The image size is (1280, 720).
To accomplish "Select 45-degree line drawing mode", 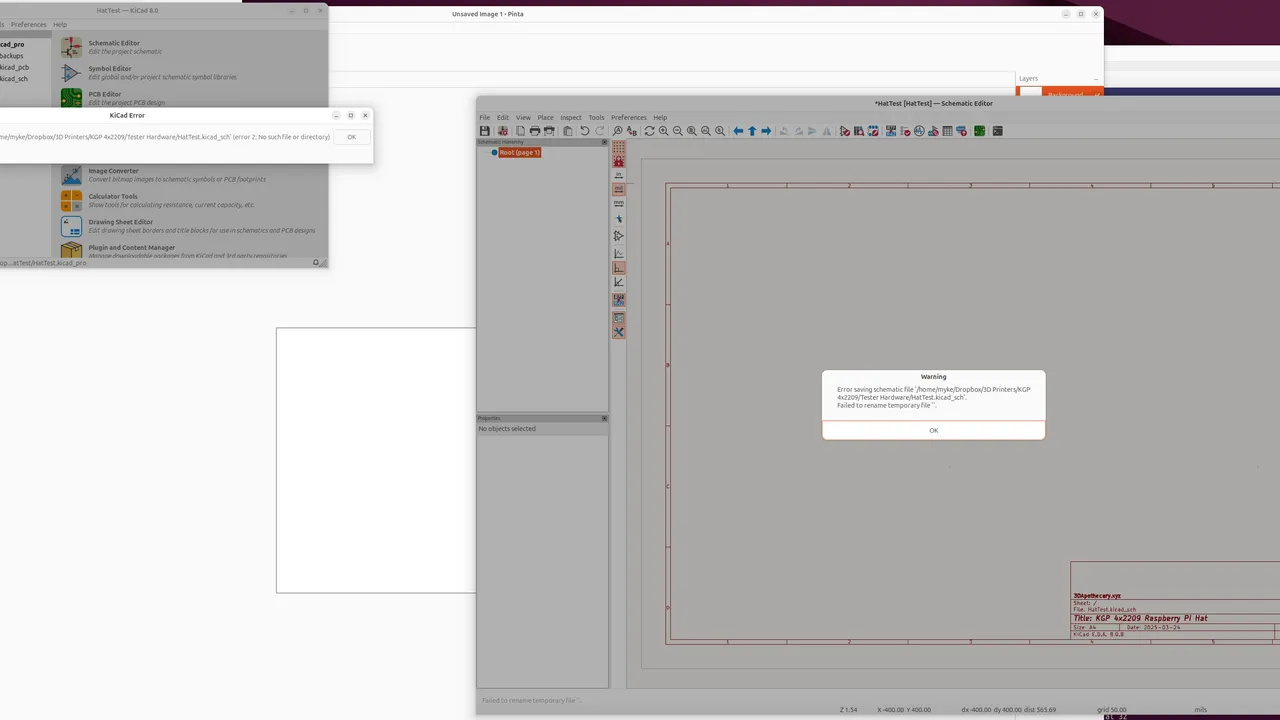I will (x=619, y=283).
